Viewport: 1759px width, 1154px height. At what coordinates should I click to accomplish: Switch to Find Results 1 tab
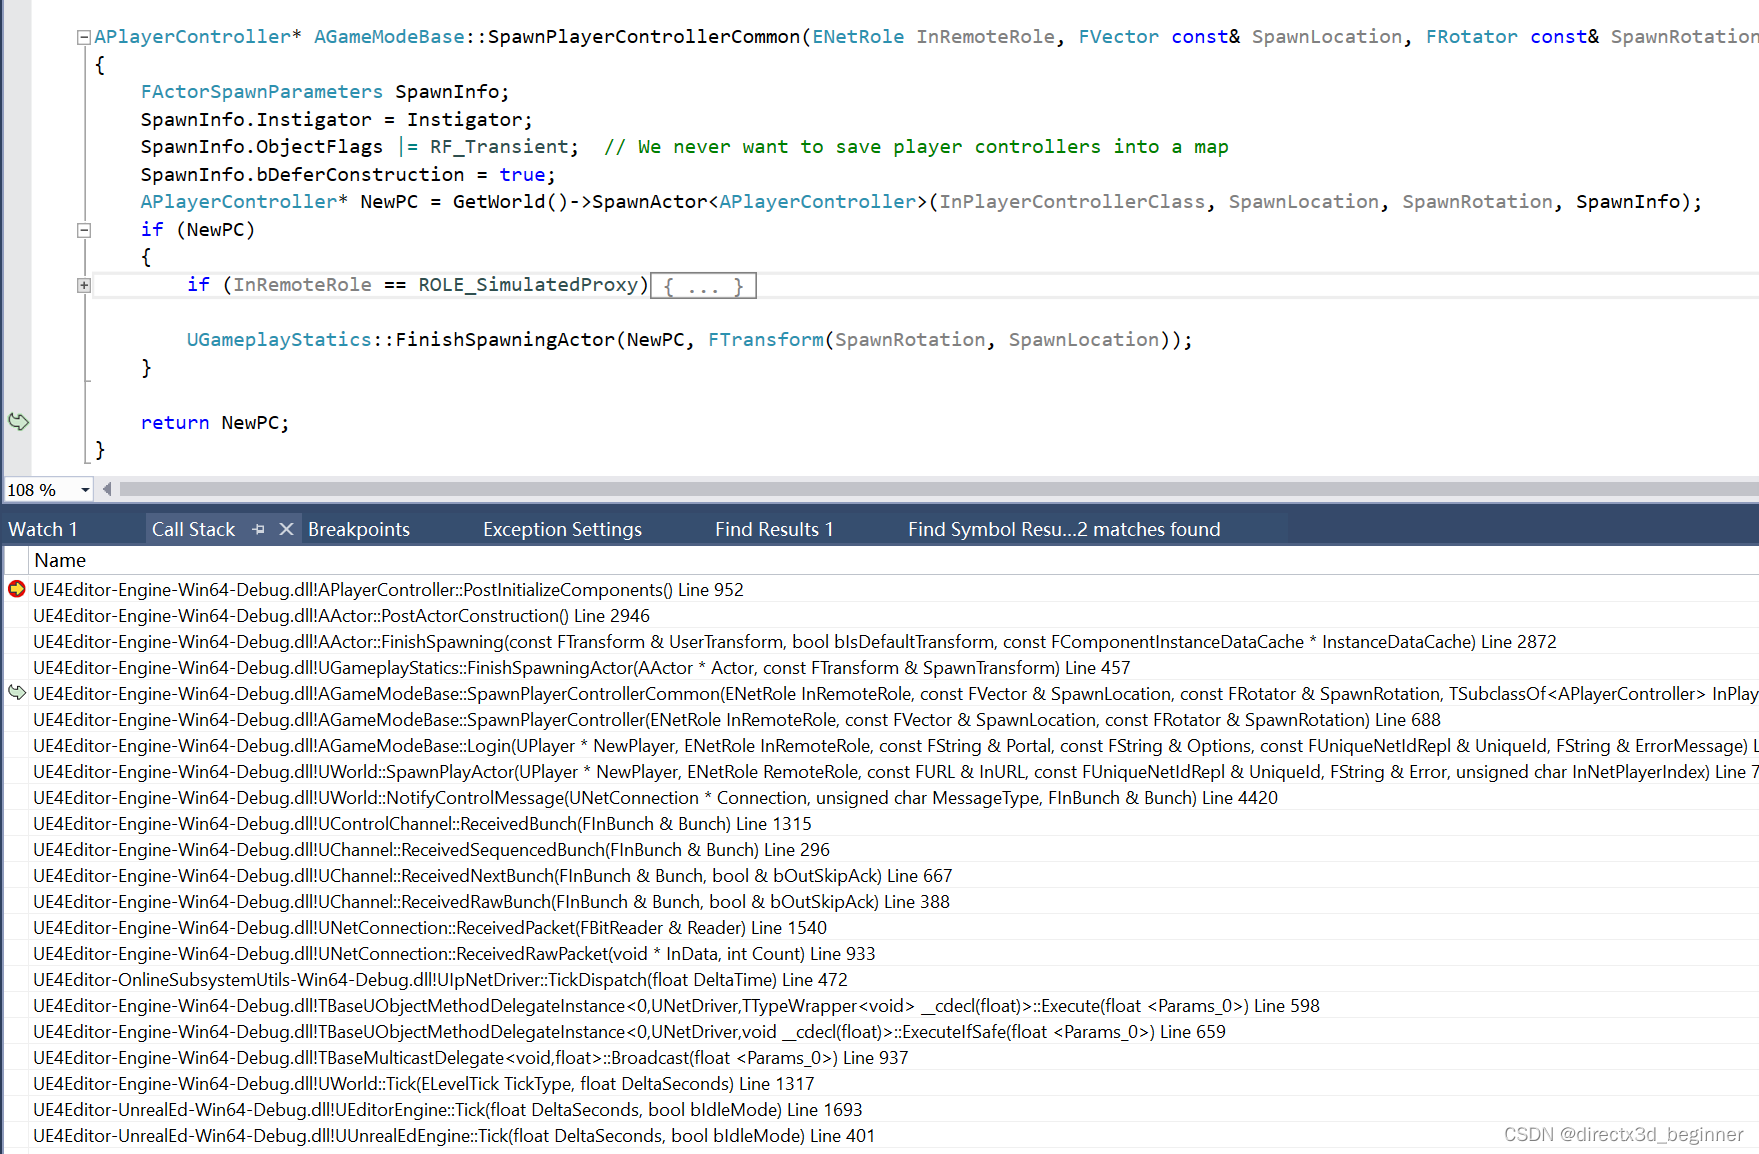774,529
